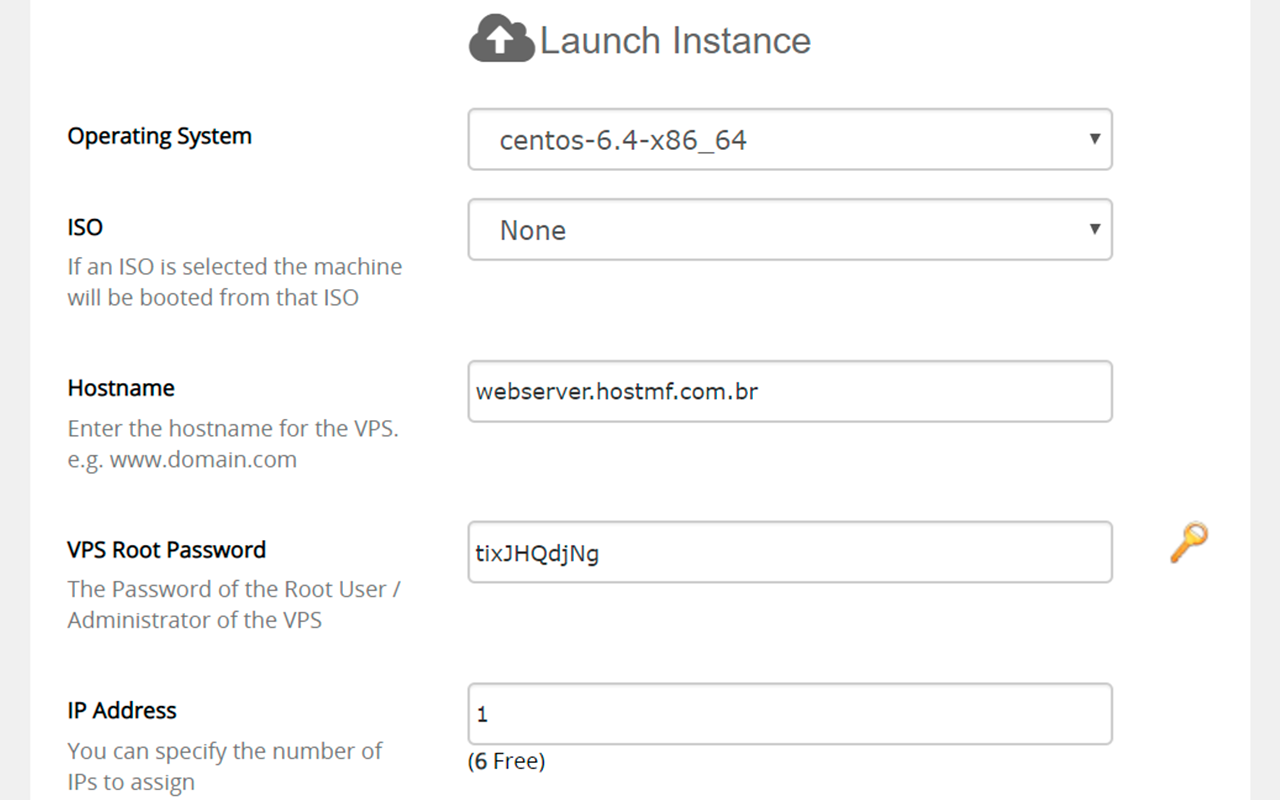Click the Hostname label
This screenshot has height=800, width=1280.
(121, 388)
